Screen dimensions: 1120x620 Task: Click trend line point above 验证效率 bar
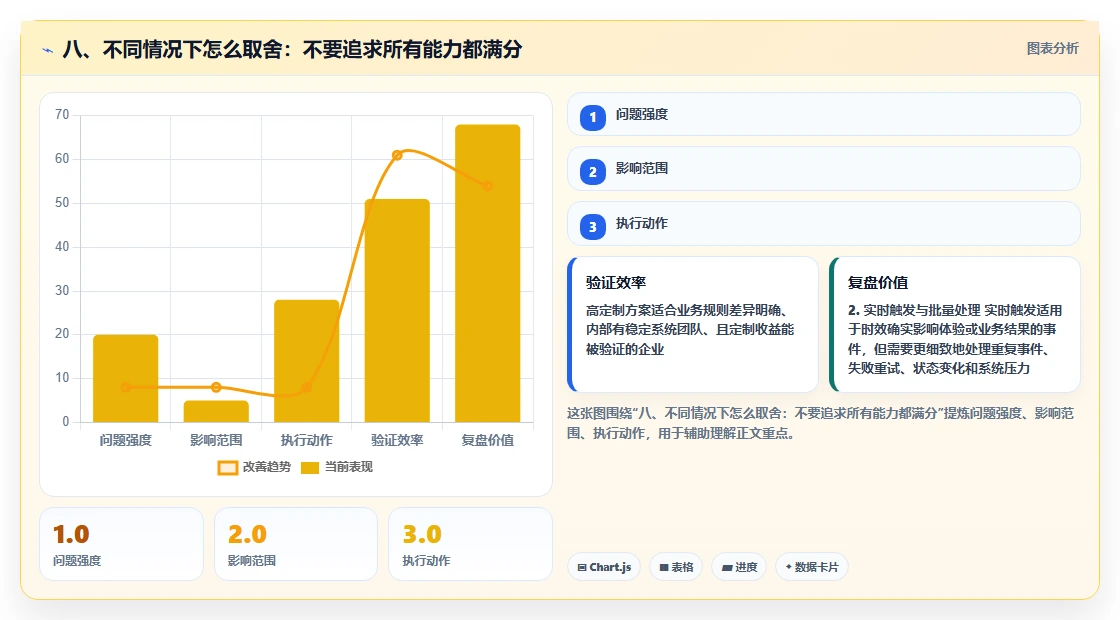click(x=397, y=155)
